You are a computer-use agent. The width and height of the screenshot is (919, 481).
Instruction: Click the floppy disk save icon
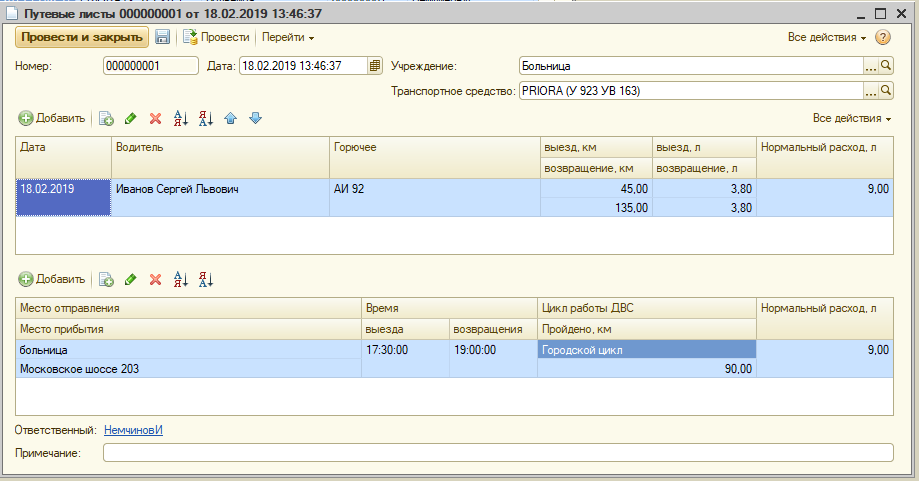[162, 37]
